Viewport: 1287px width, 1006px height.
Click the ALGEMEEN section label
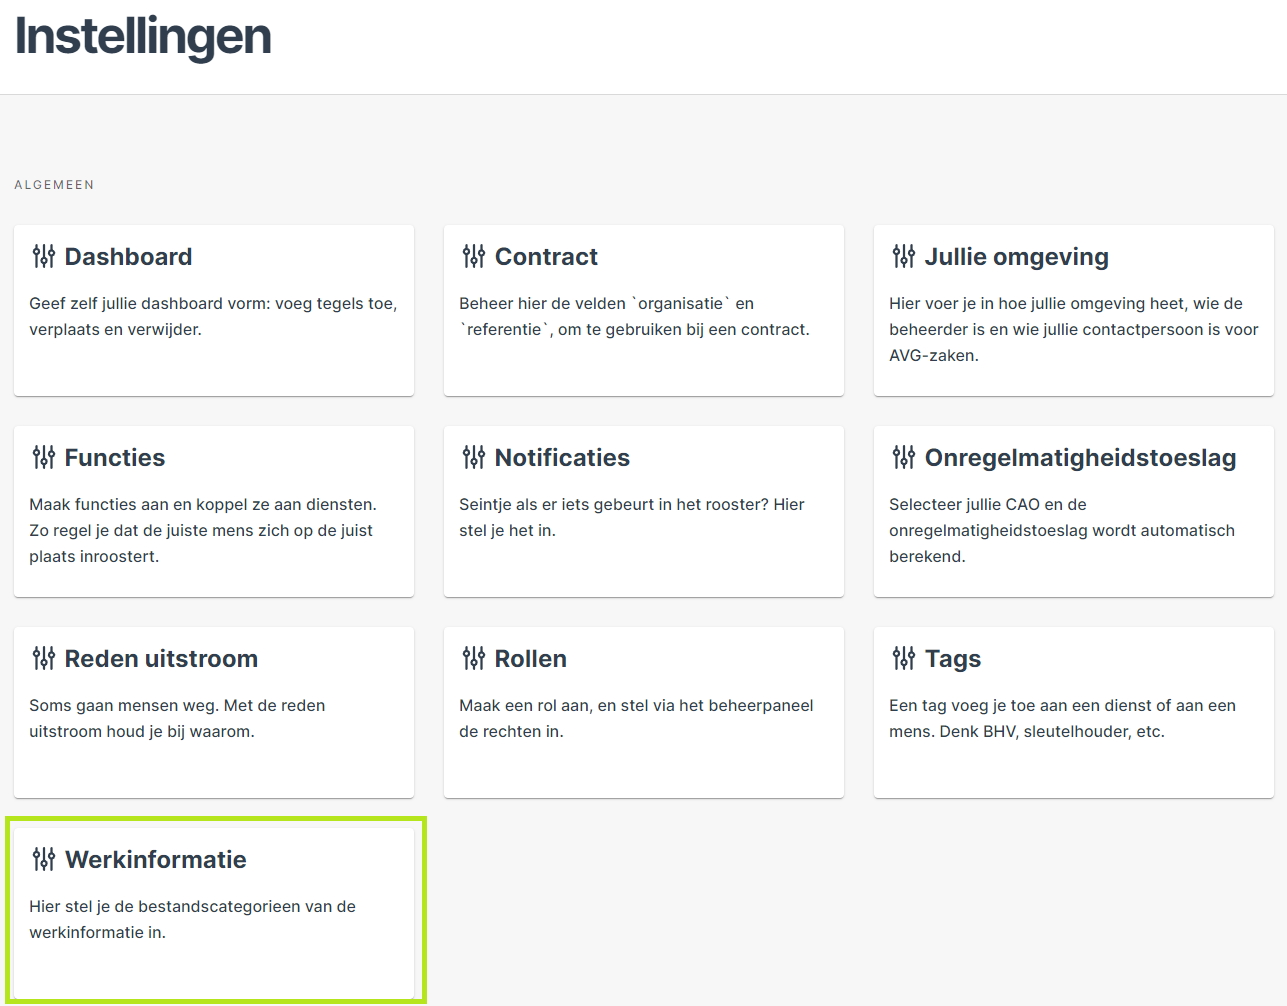(54, 185)
